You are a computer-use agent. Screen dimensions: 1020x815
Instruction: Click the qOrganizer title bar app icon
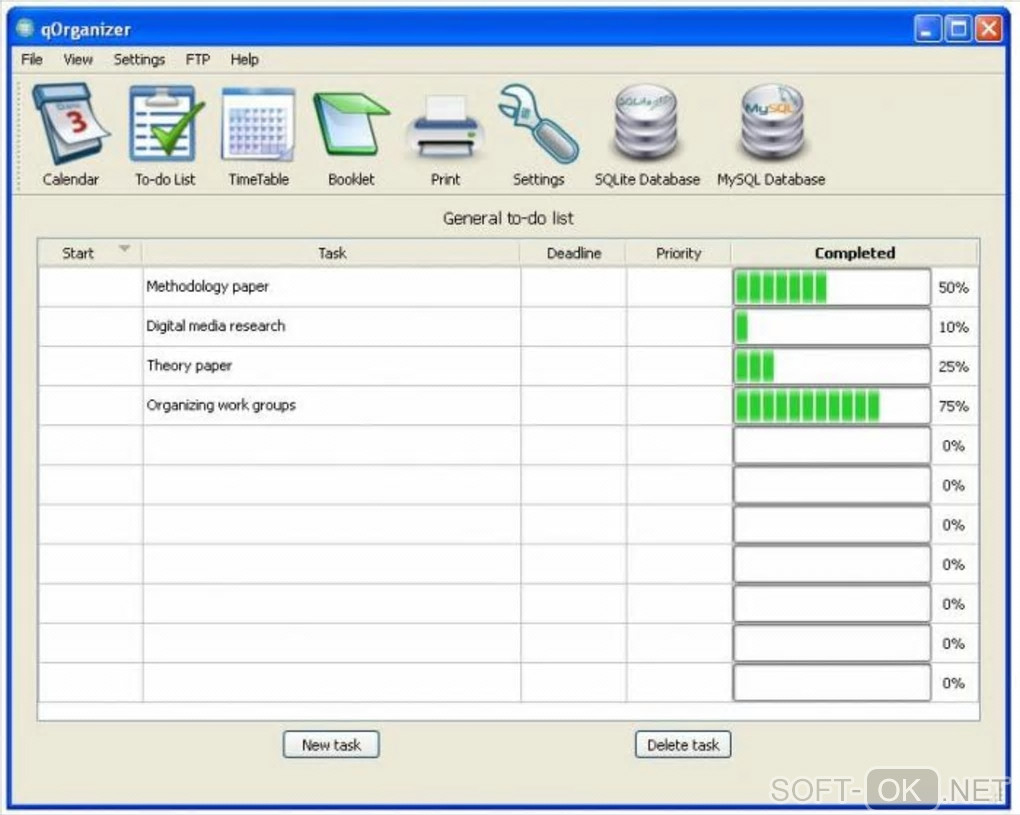(x=25, y=29)
